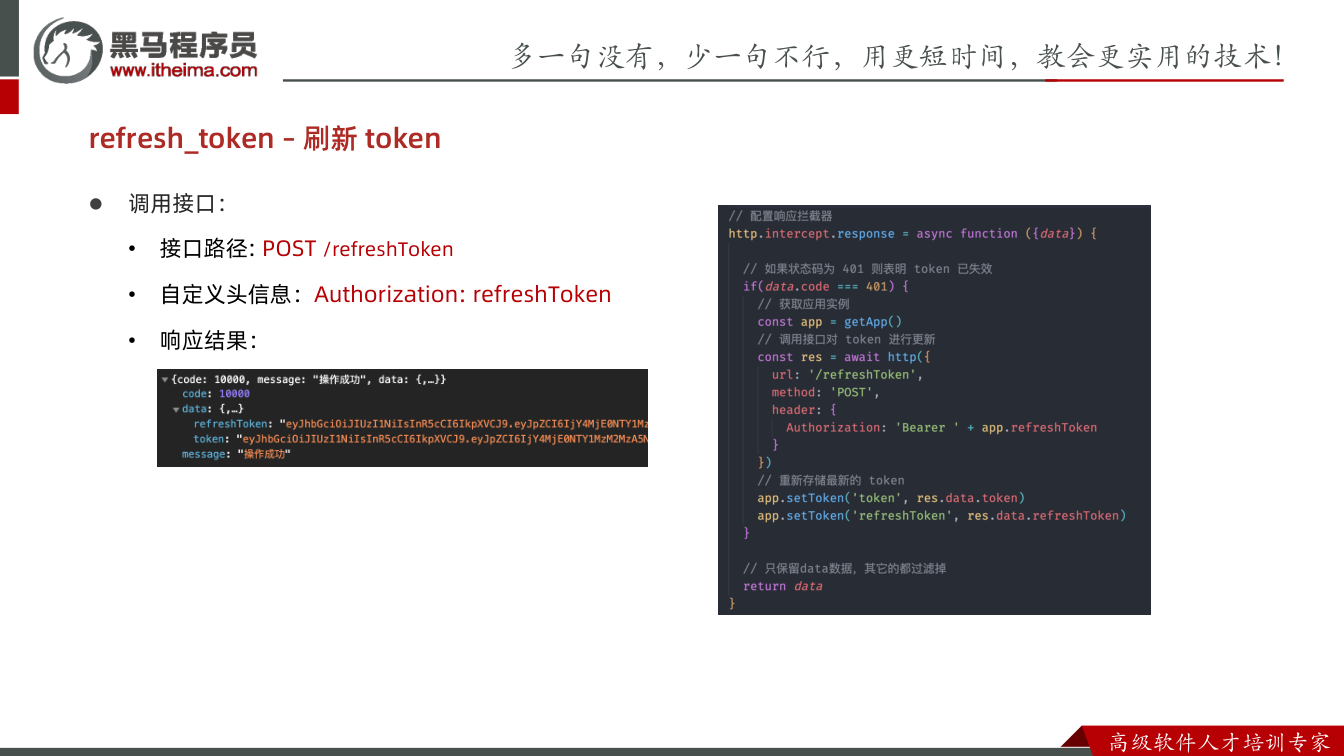Viewport: 1344px width, 756px height.
Task: Click the return data code line
Action: click(x=782, y=586)
